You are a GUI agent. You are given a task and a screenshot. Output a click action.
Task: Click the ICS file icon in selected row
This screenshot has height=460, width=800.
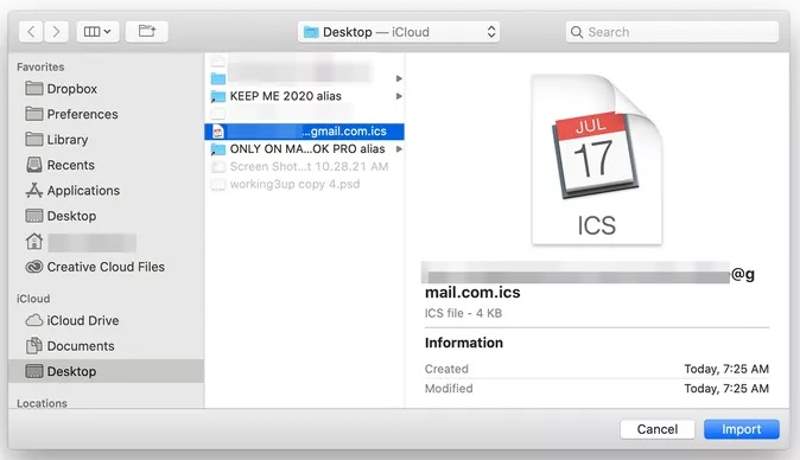218,132
